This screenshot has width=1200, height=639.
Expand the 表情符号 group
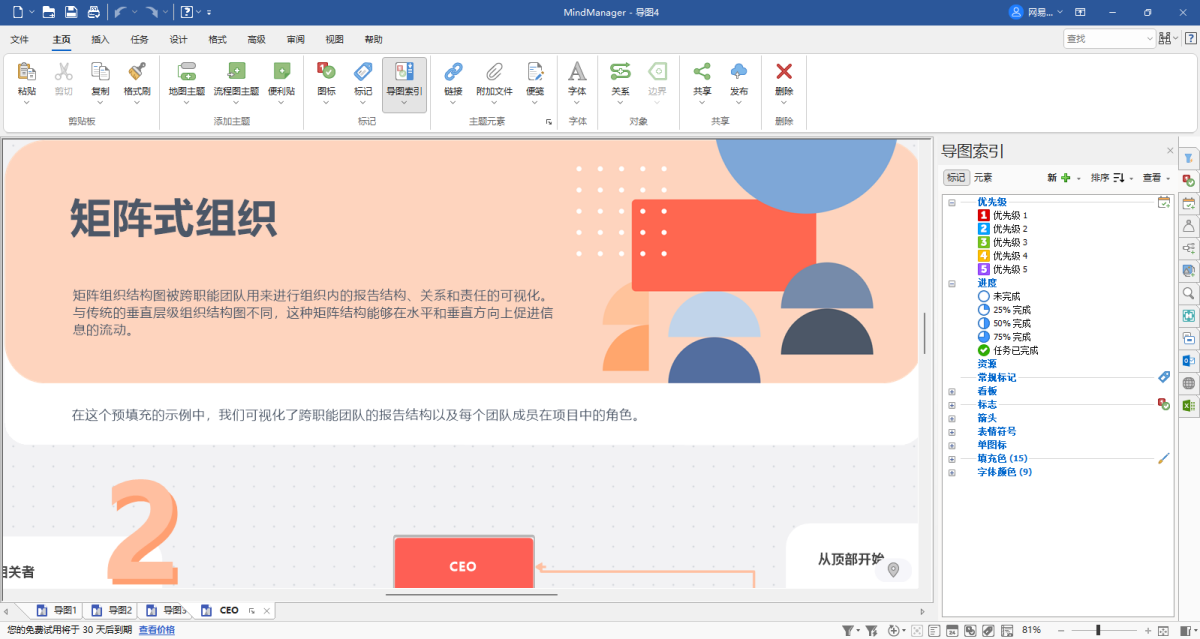[x=952, y=431]
